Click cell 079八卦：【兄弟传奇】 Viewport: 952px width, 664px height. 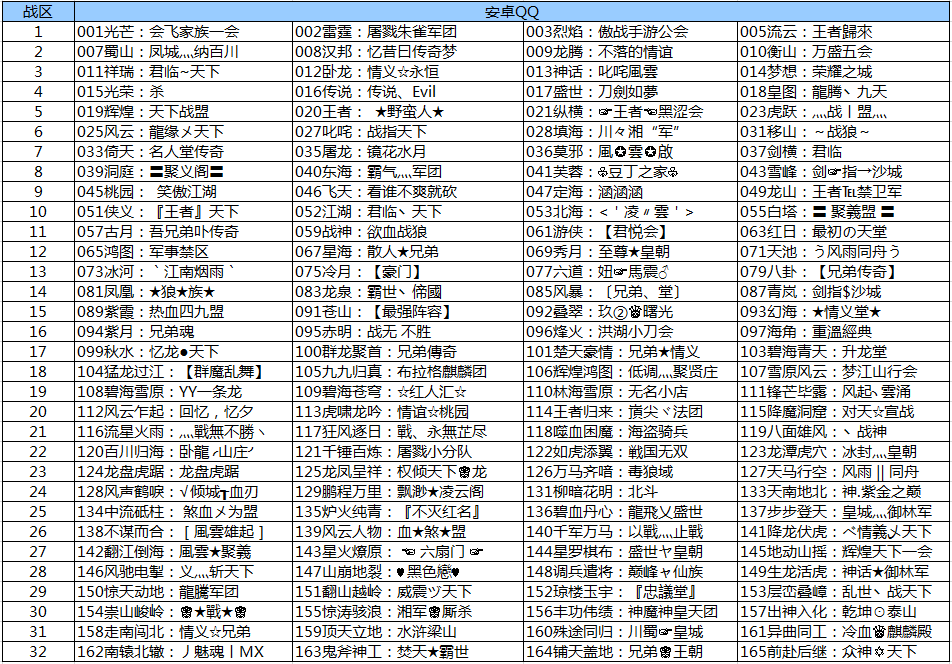pos(843,272)
